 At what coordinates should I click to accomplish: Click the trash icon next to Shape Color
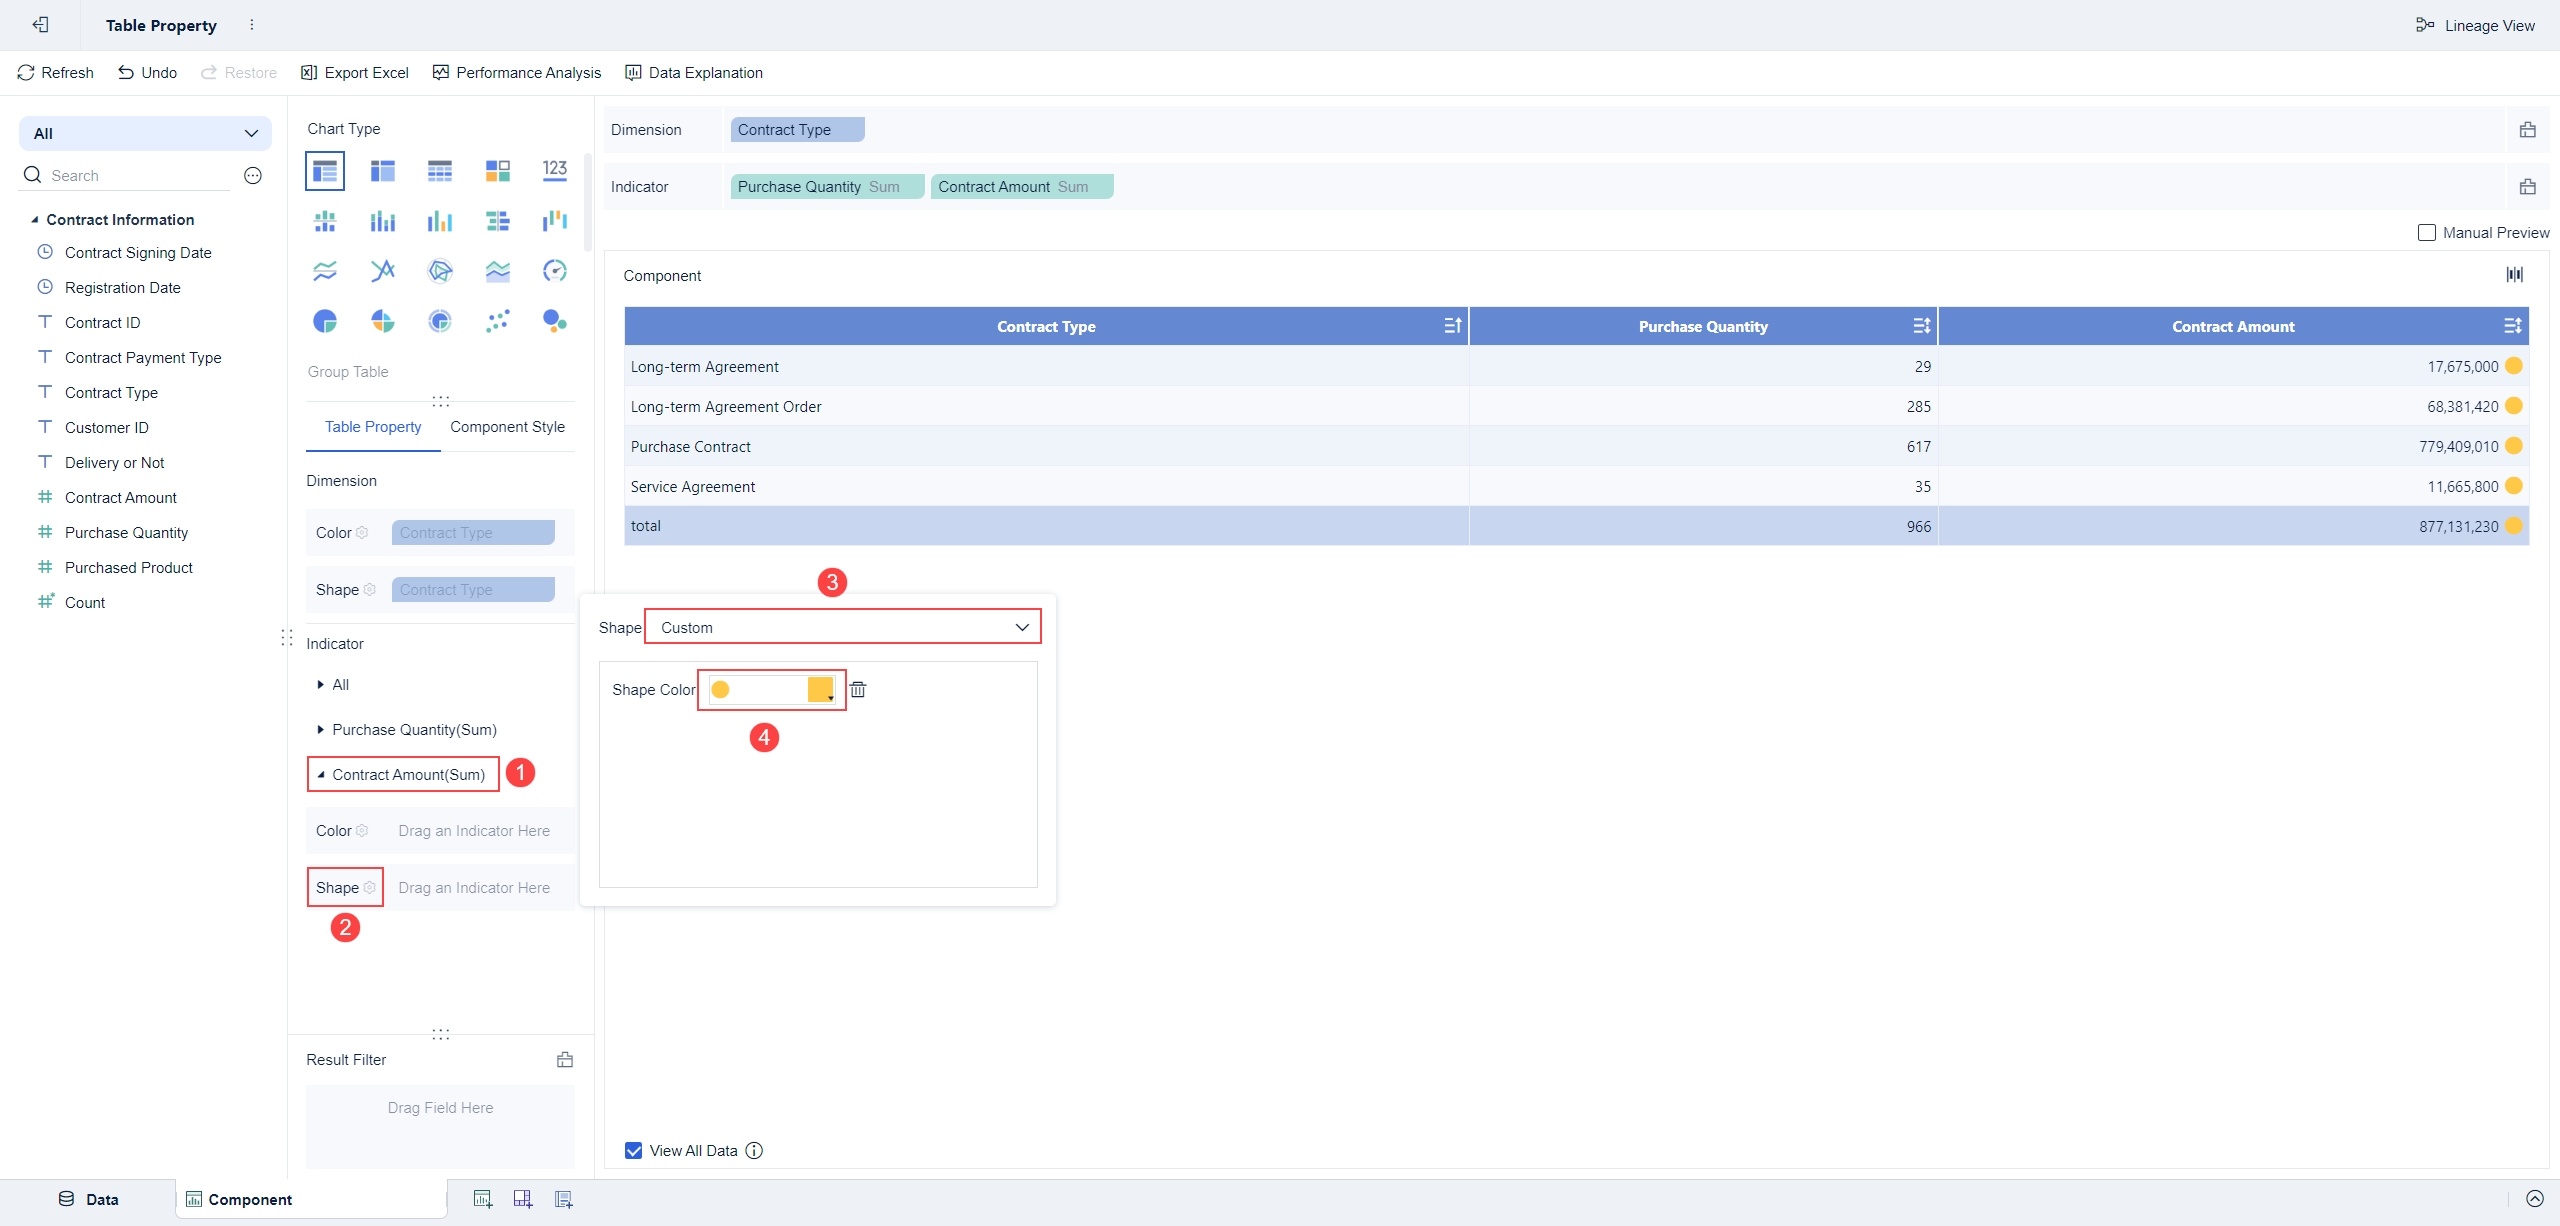point(858,690)
